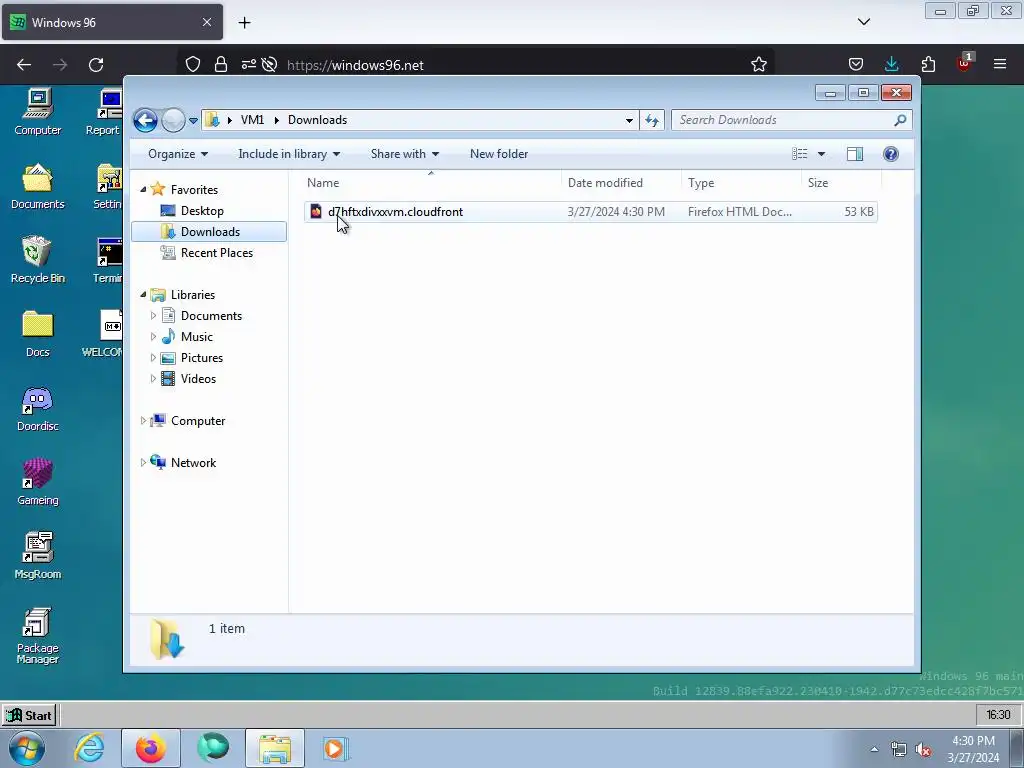Expand the Music library node
The width and height of the screenshot is (1024, 768).
(153, 337)
